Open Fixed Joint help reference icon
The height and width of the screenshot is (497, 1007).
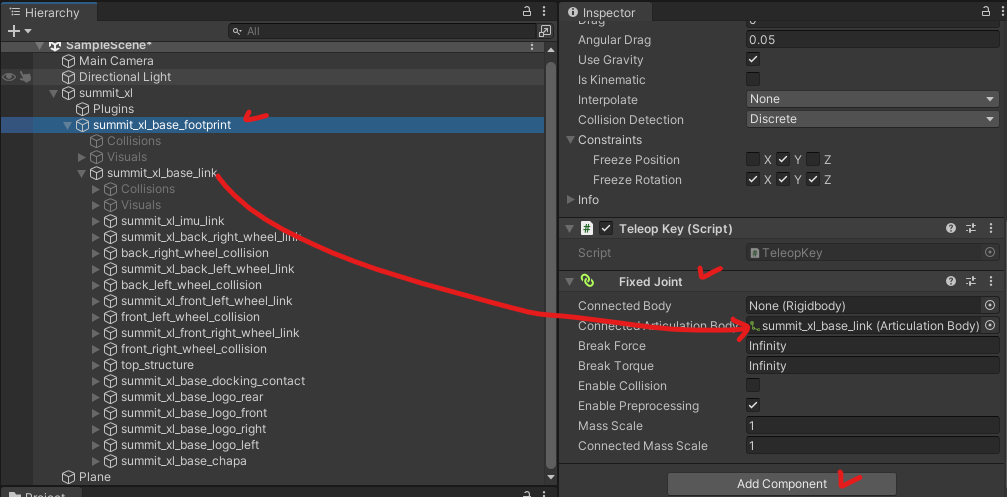(951, 281)
